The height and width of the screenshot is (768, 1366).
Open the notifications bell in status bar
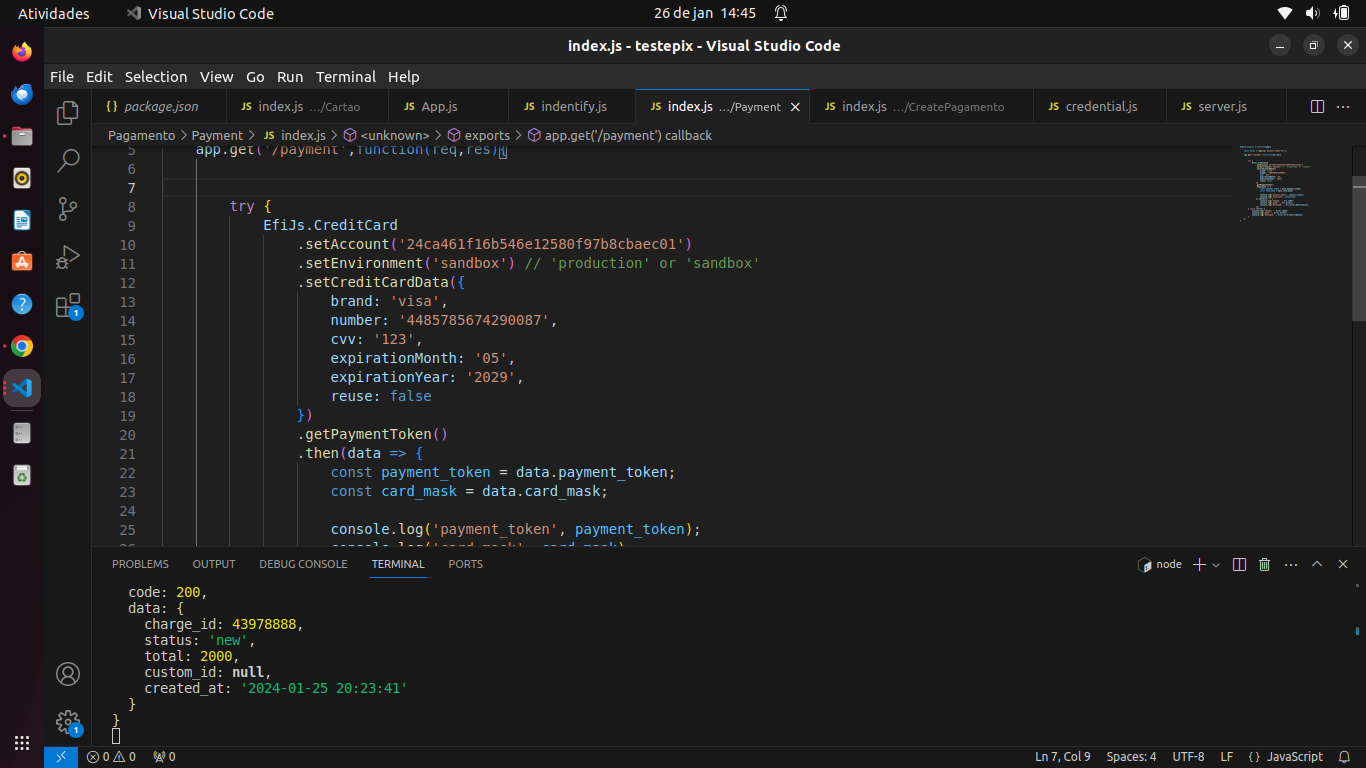[1345, 757]
